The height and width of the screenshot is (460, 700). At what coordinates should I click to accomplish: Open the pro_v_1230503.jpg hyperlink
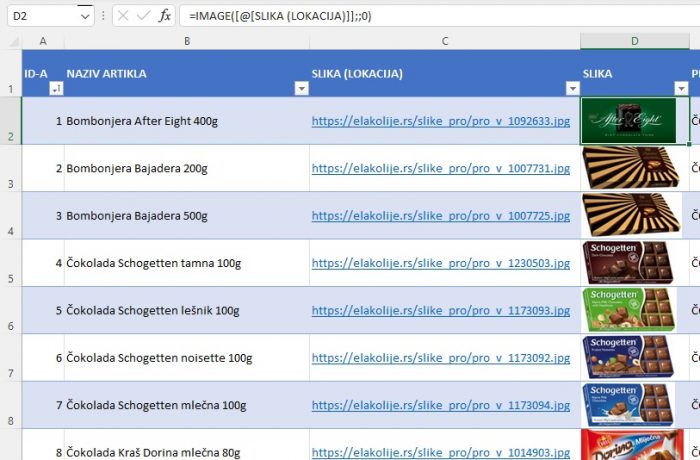[x=440, y=263]
